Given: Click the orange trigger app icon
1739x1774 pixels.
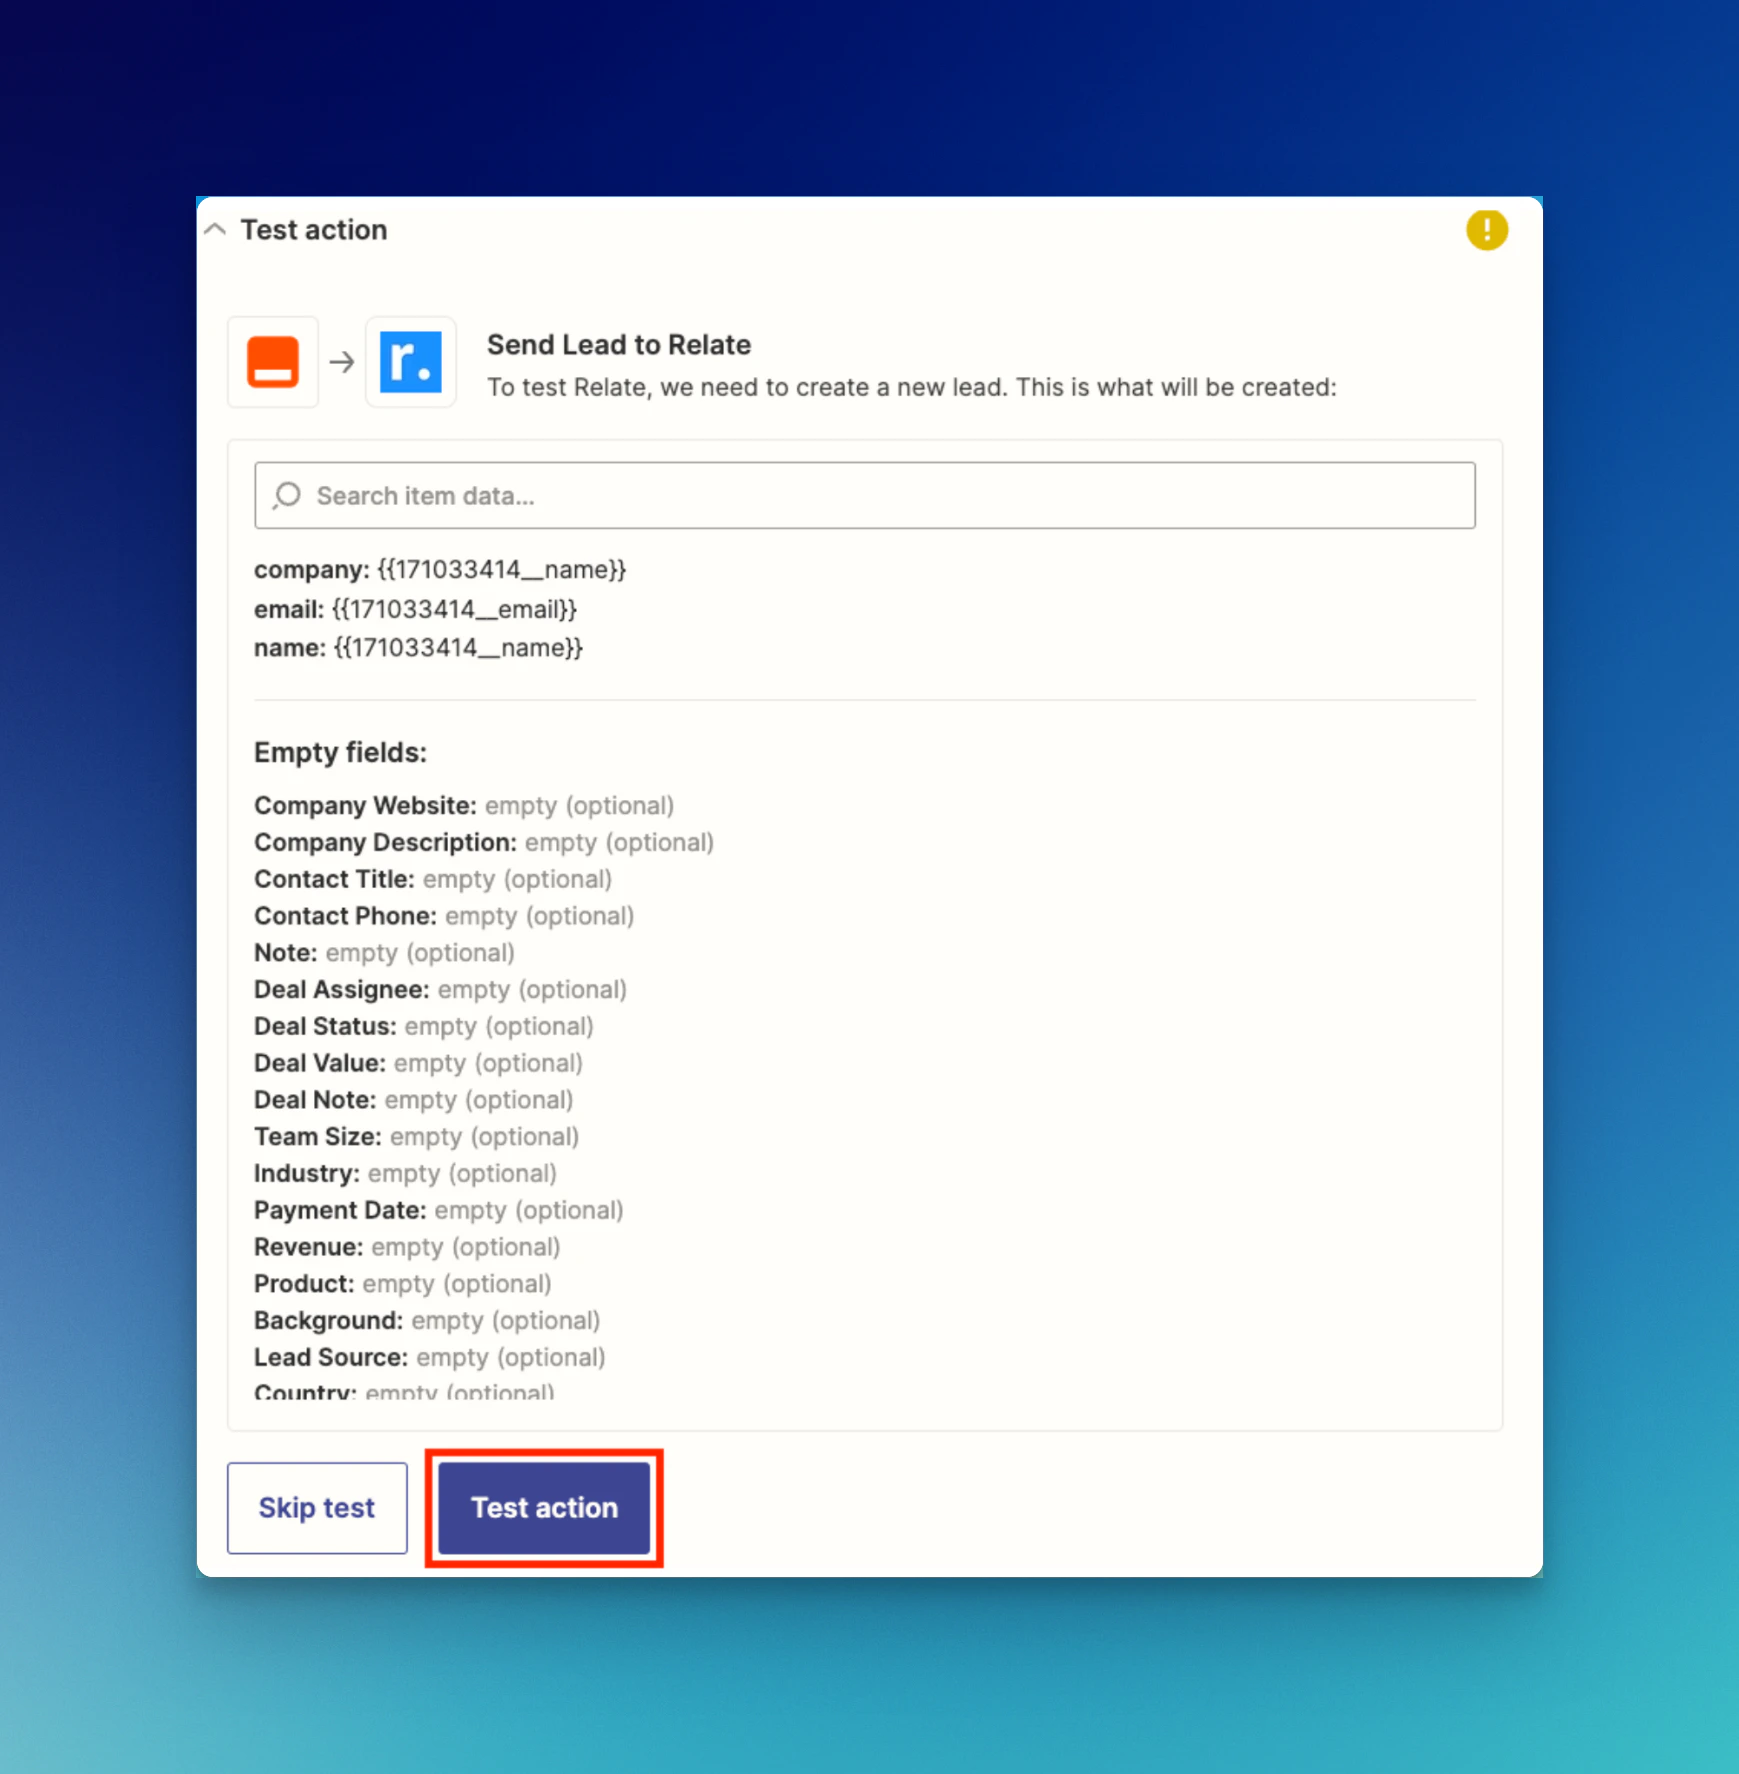Looking at the screenshot, I should [273, 362].
